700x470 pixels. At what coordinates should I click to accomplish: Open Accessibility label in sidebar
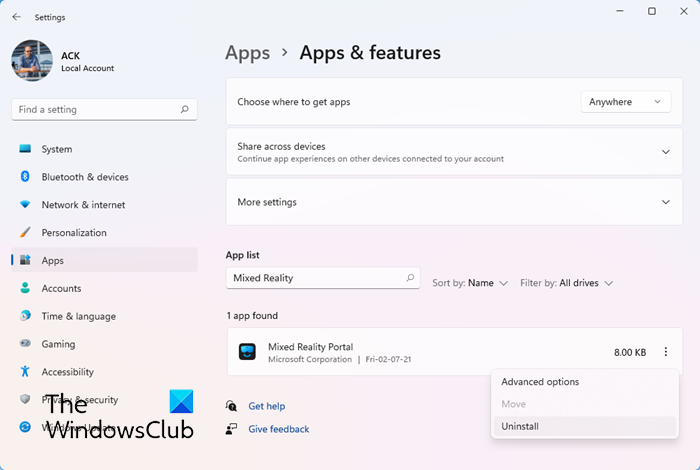[67, 372]
